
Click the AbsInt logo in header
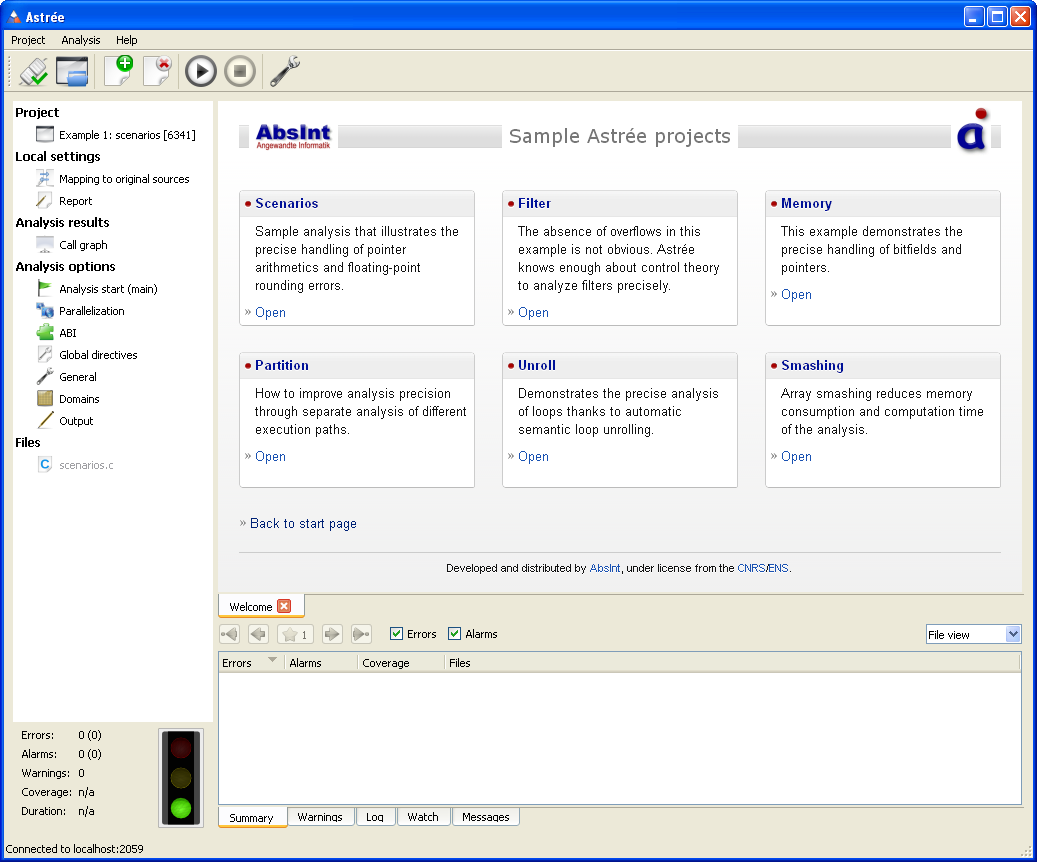pos(293,136)
